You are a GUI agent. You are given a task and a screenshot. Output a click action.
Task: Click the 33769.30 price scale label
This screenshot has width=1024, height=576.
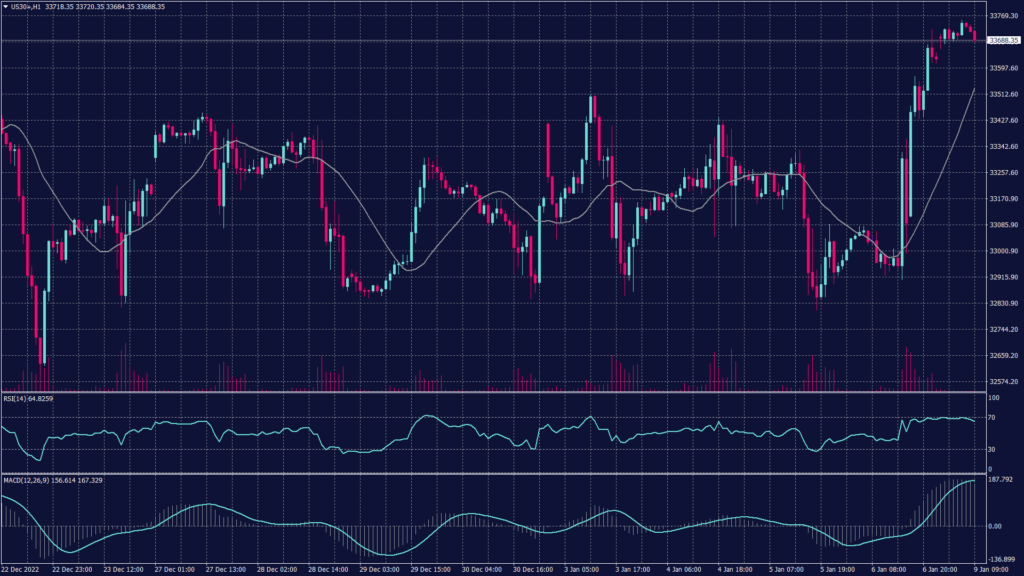pyautogui.click(x=1002, y=16)
